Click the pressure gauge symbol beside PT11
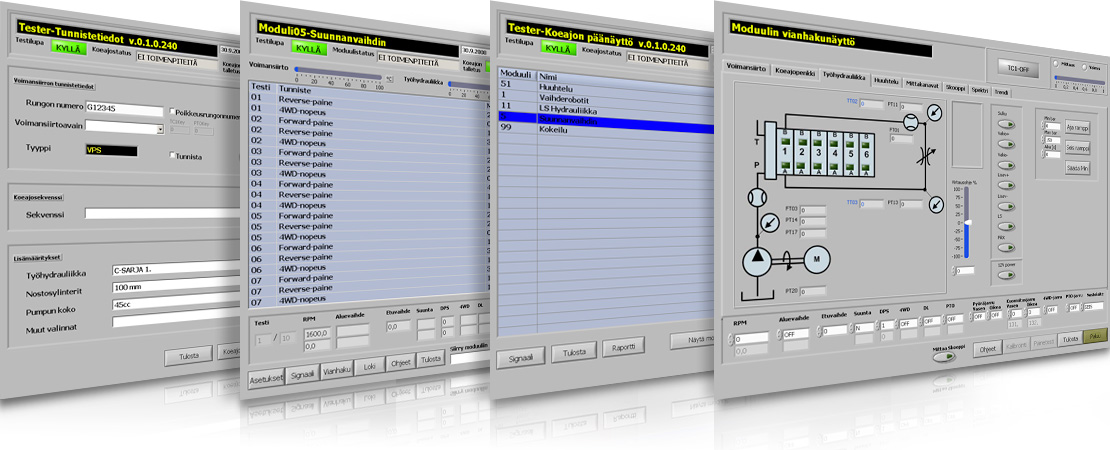1110x450 pixels. (x=934, y=112)
